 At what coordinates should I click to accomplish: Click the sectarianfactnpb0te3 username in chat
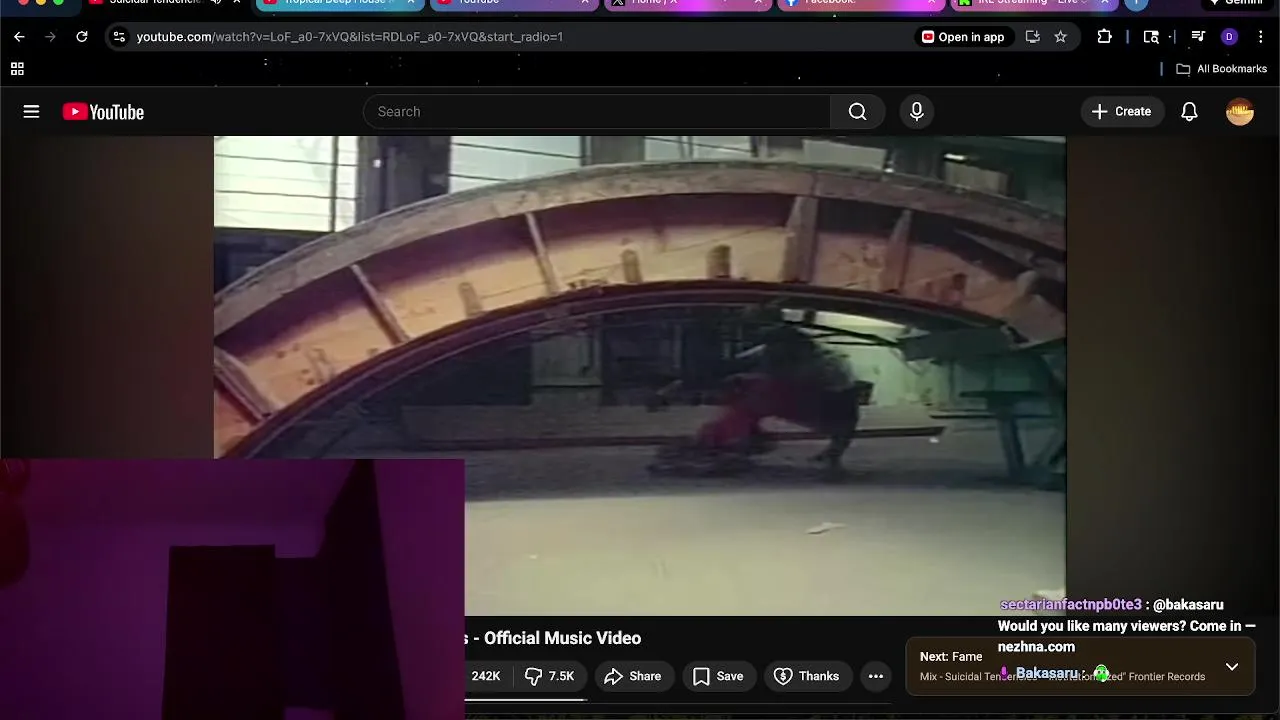pyautogui.click(x=1070, y=605)
